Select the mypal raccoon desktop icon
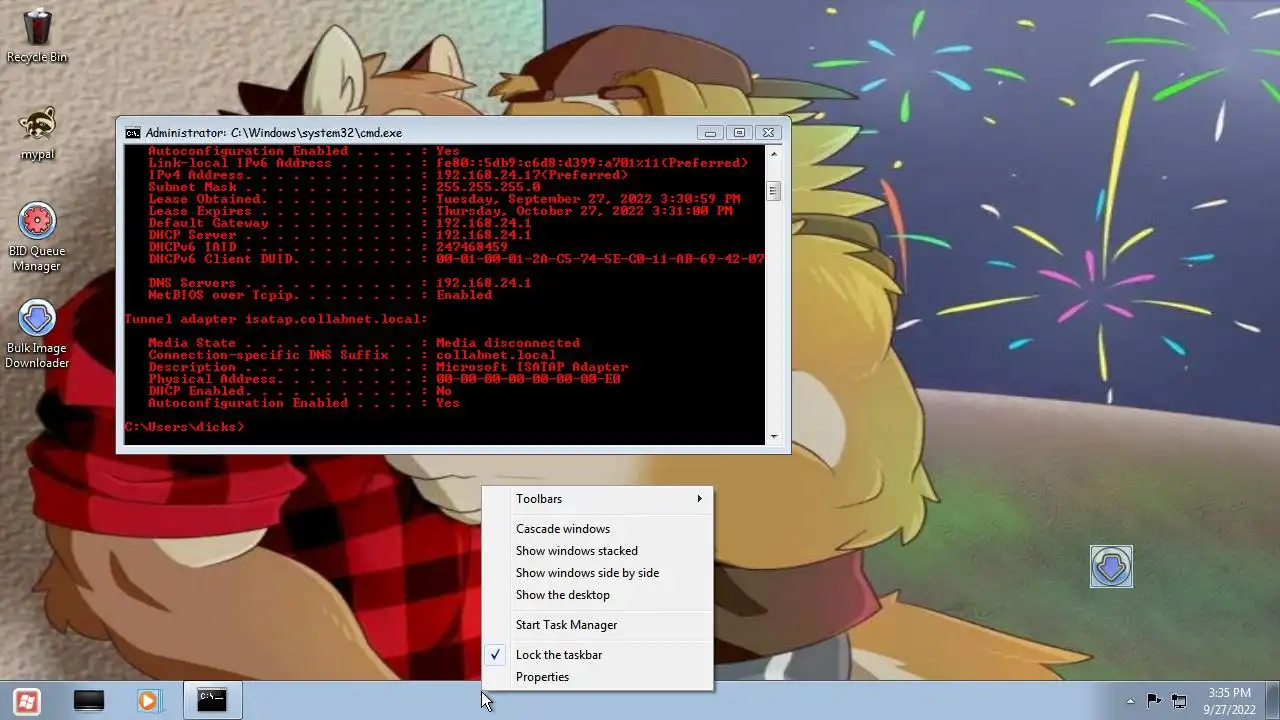1280x720 pixels. tap(37, 134)
